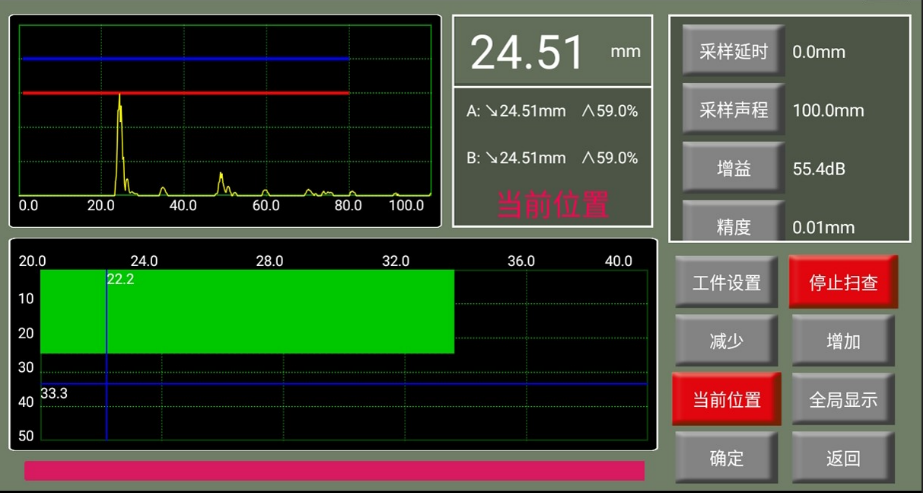
Task: Tap the 增益 (gain) button
Action: coord(733,169)
